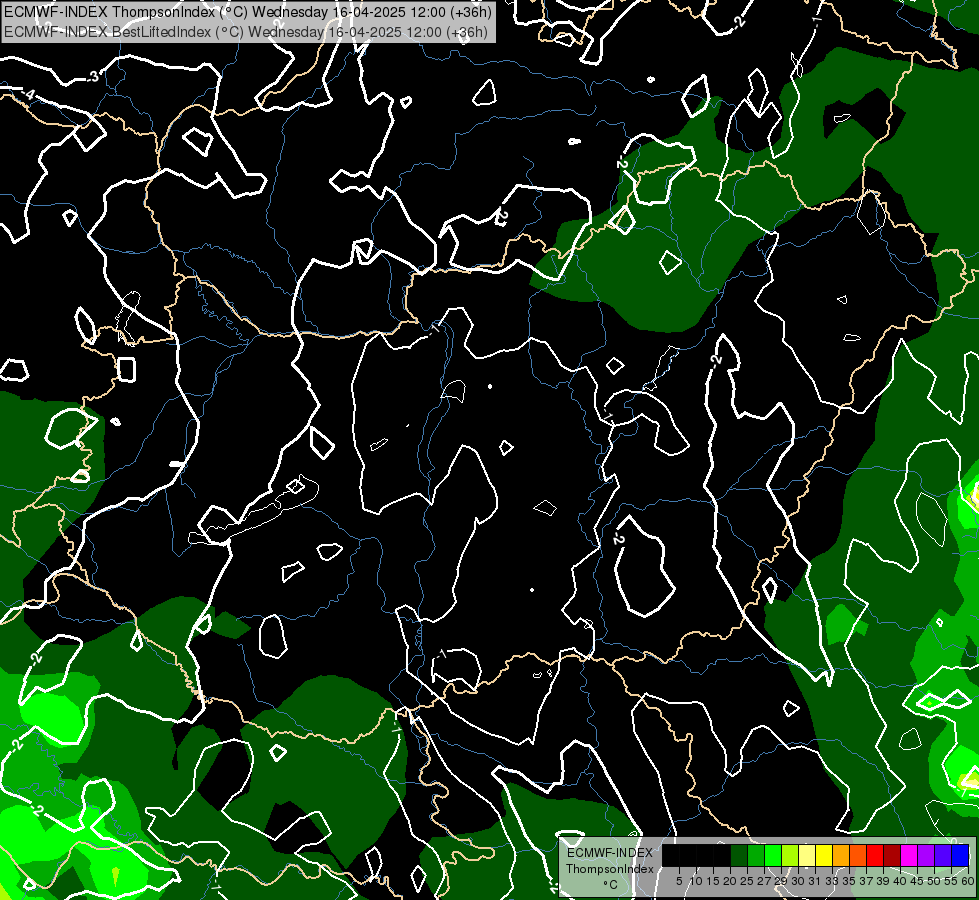
Task: Click legend tick label 50
Action: click(x=934, y=881)
